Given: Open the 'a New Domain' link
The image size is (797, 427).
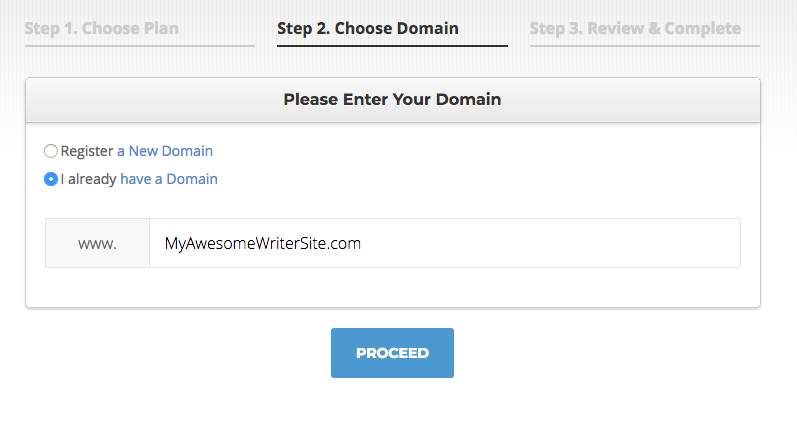Looking at the screenshot, I should click(165, 151).
